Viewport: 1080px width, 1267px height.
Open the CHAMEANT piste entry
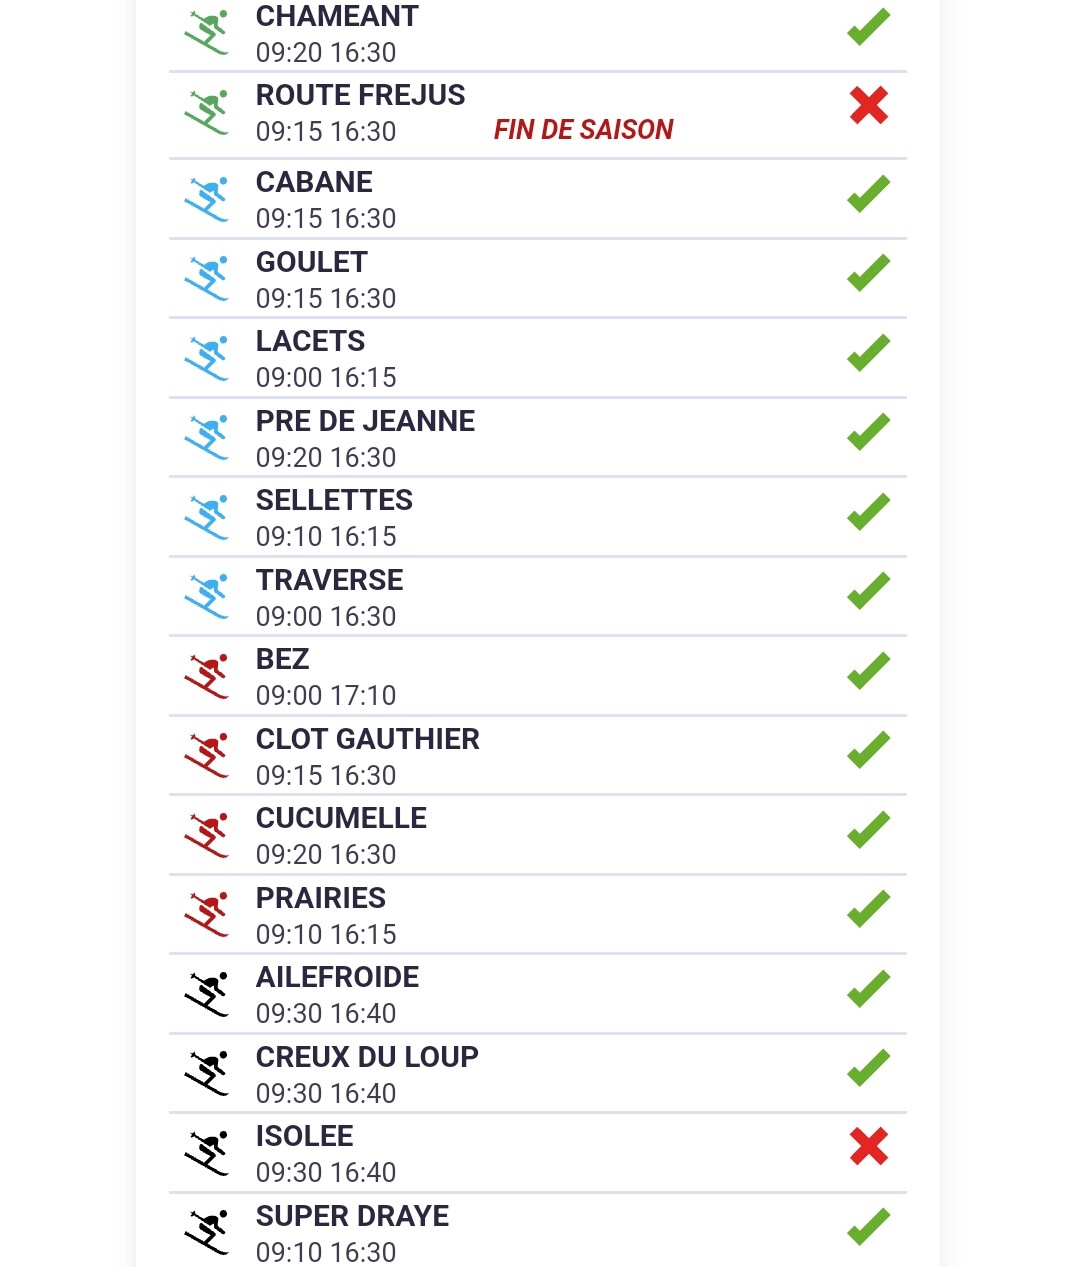coord(337,17)
